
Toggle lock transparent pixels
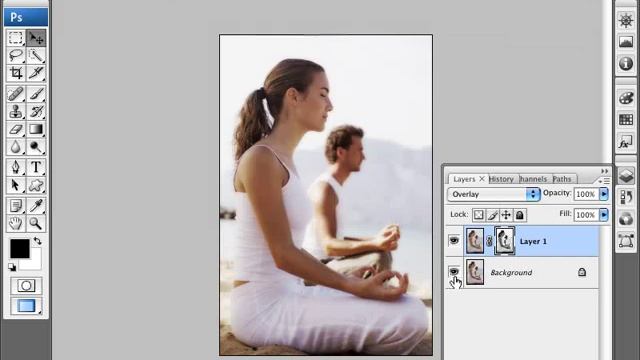(x=479, y=215)
